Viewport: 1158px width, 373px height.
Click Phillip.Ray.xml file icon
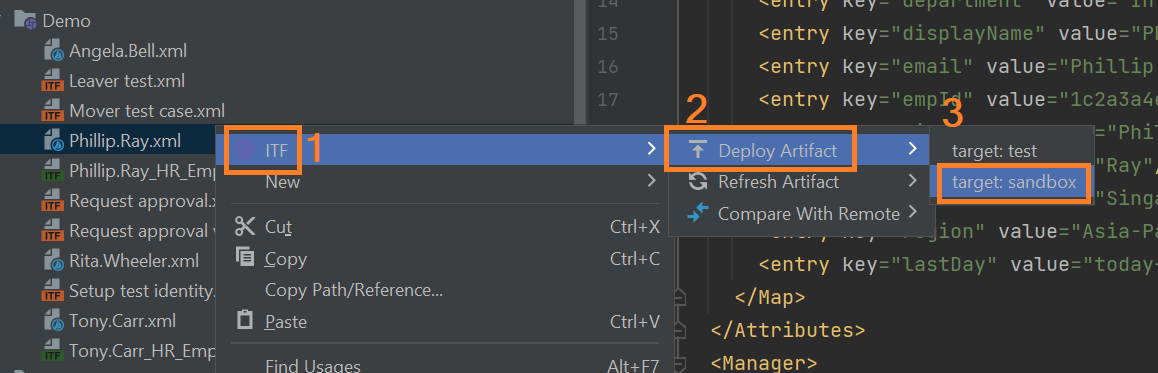point(53,140)
